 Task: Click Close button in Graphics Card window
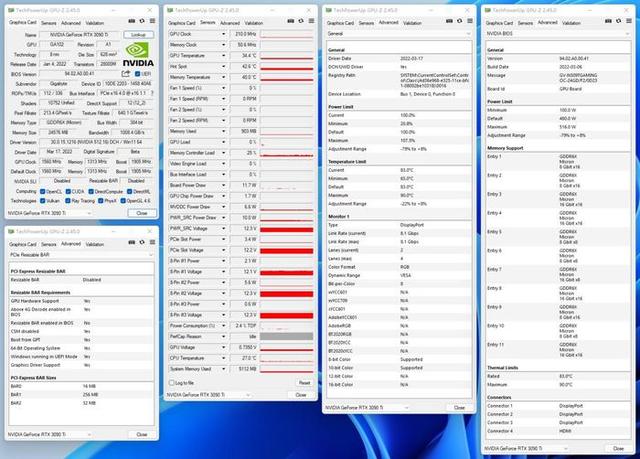(142, 213)
